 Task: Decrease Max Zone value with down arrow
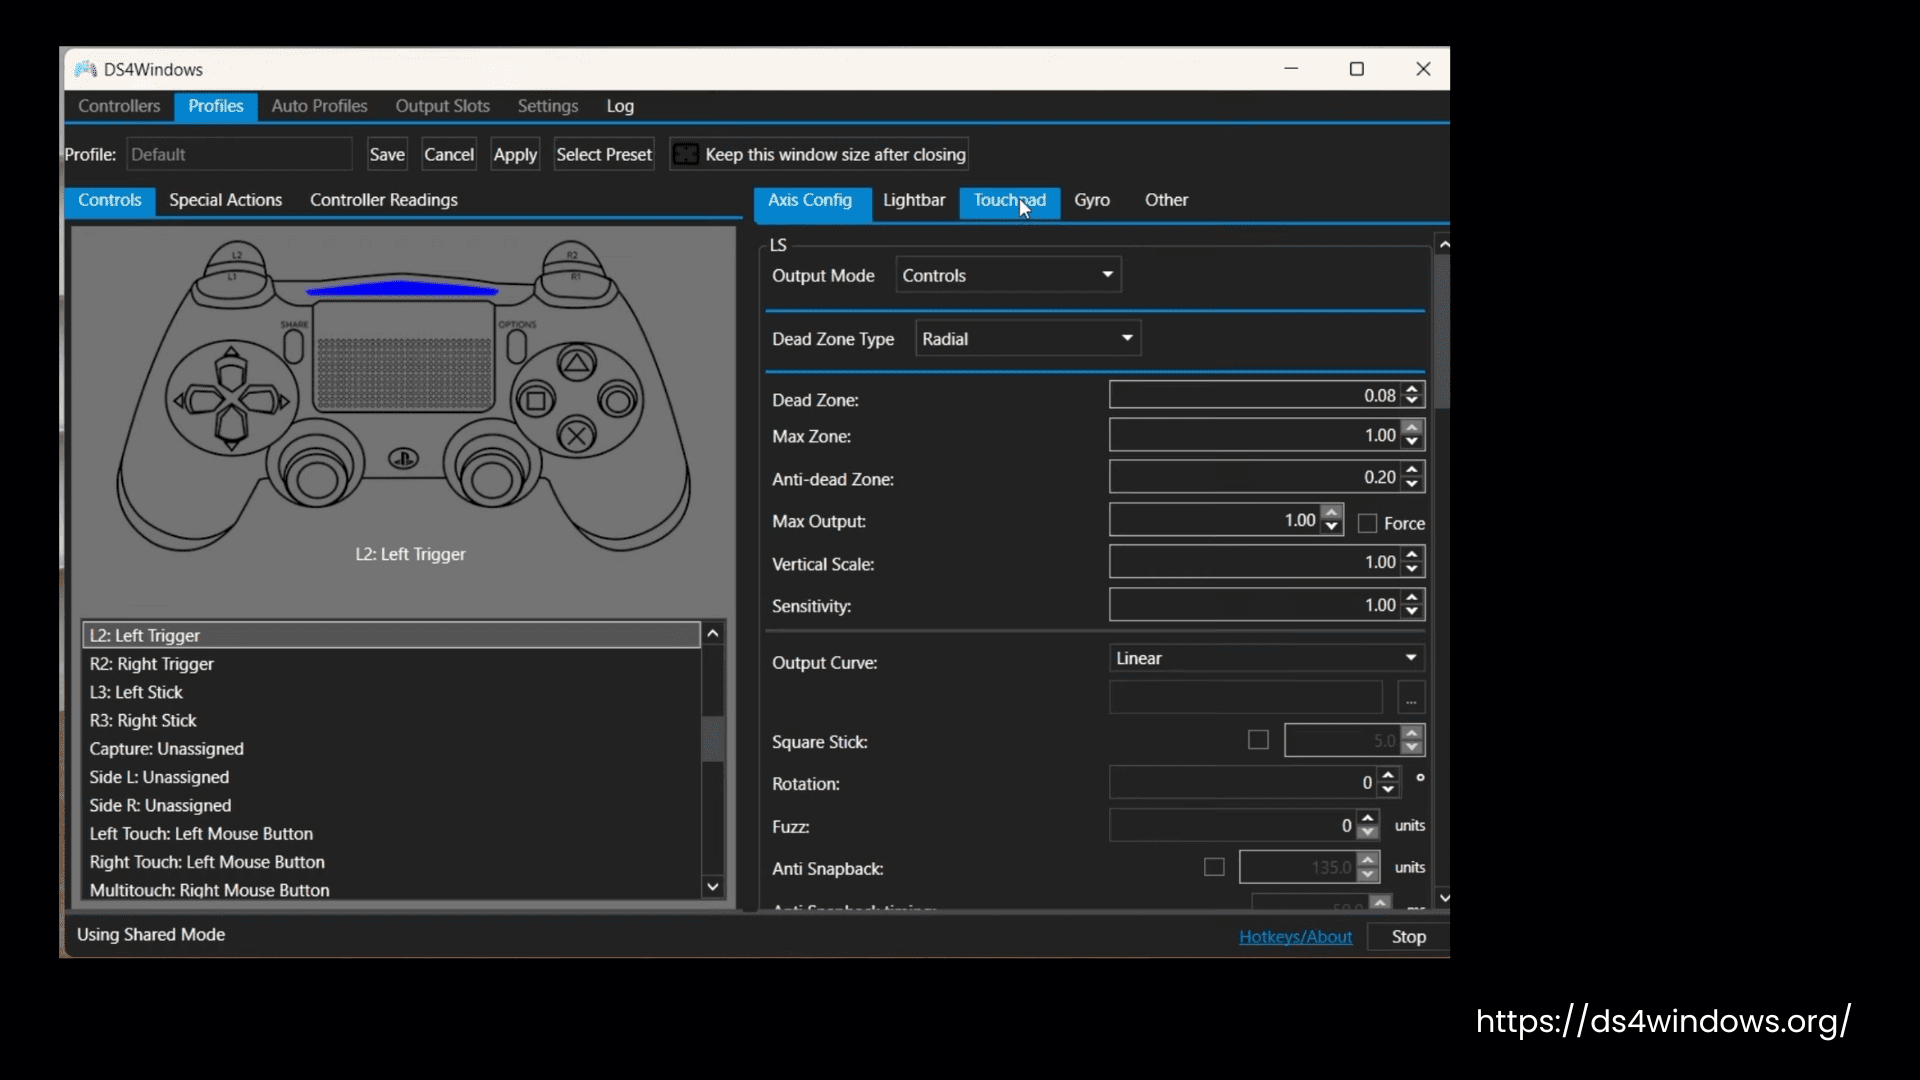pos(1412,442)
